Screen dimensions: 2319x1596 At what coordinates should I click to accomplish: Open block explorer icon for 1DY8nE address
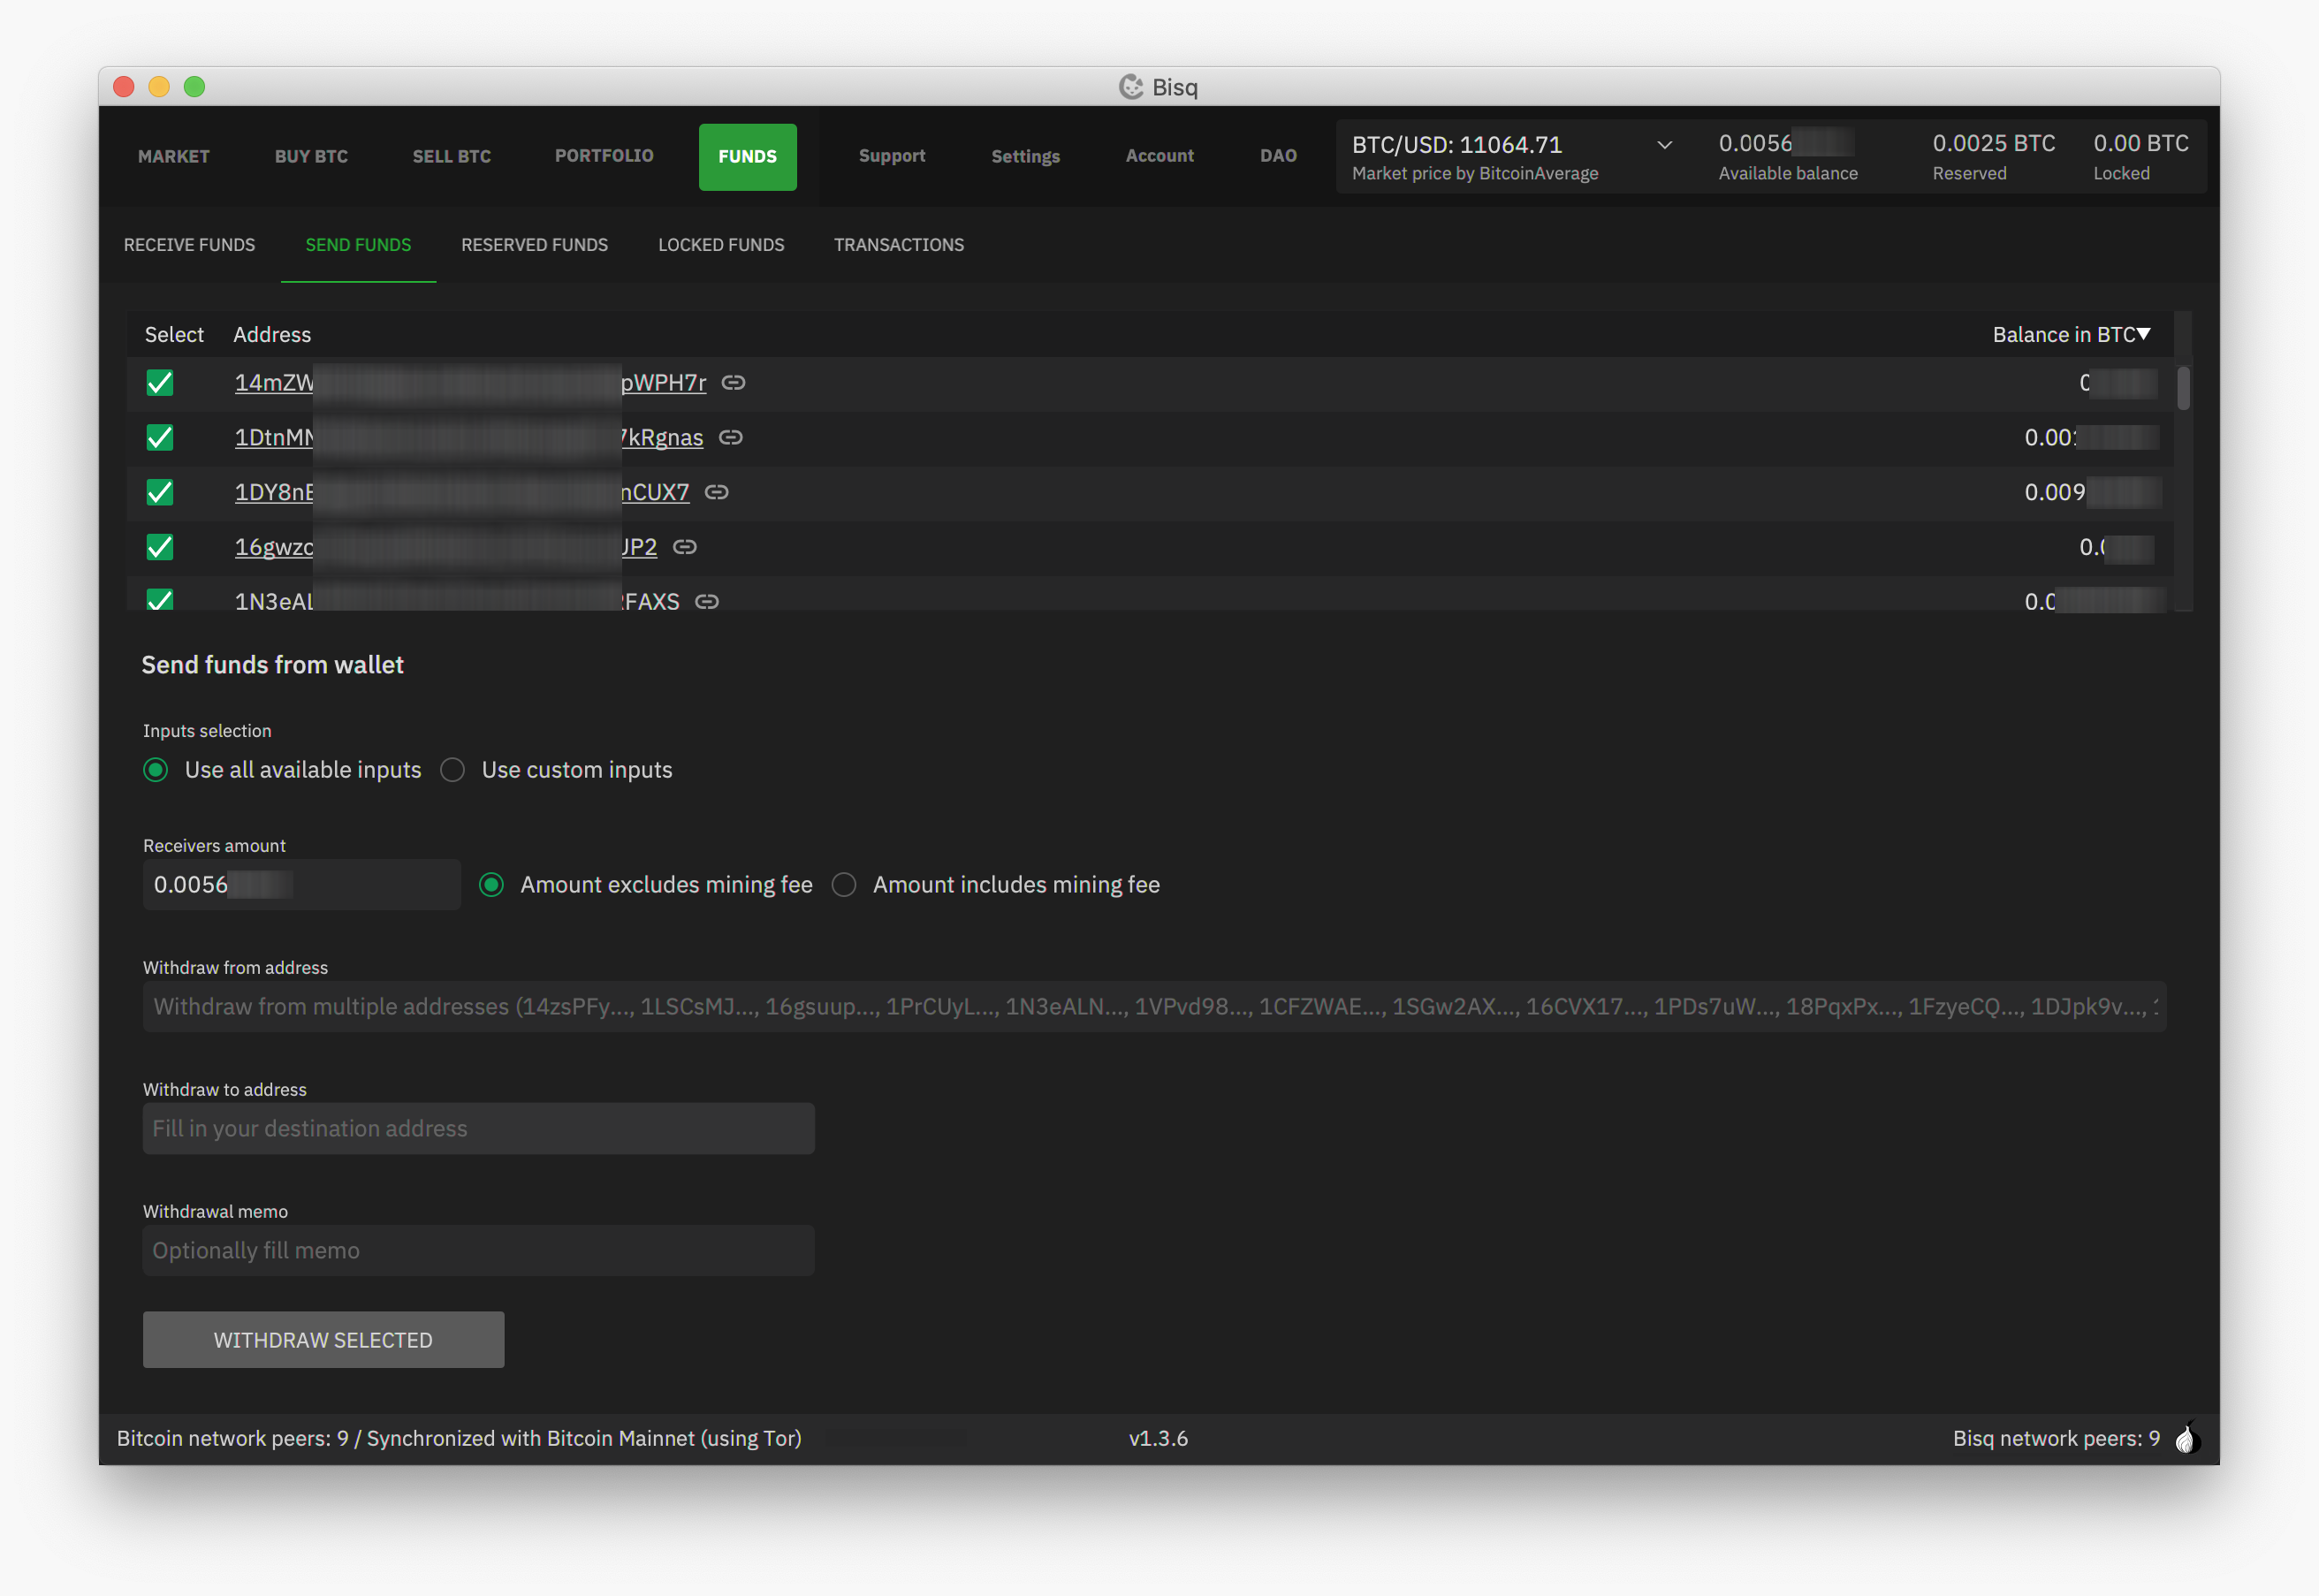tap(716, 492)
